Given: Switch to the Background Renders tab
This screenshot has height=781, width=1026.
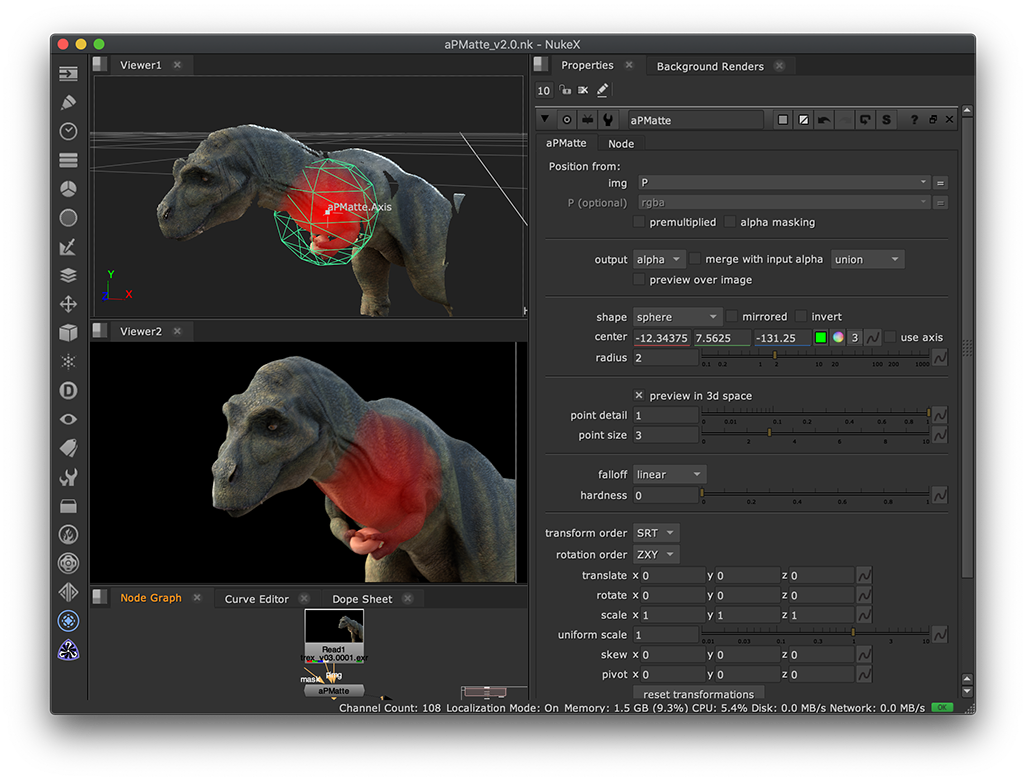Looking at the screenshot, I should click(709, 66).
